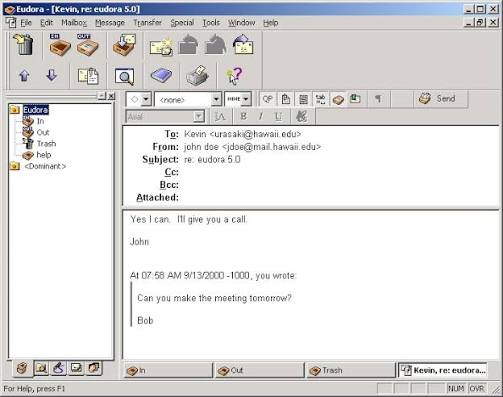Image resolution: width=503 pixels, height=397 pixels.
Task: Click the Forward message toolbar icon
Action: pos(243,45)
